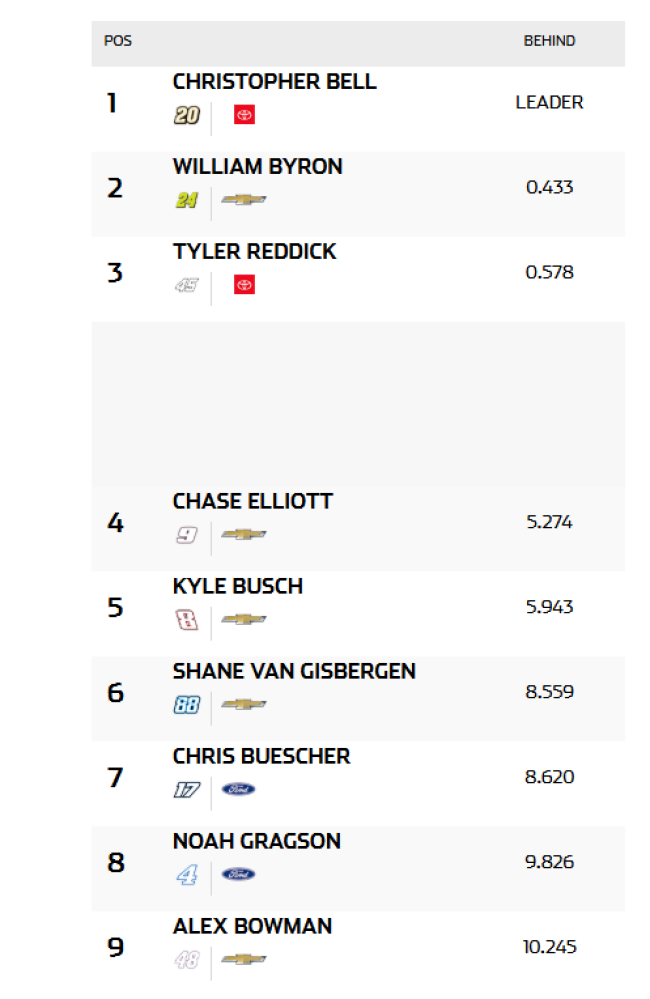650x999 pixels.
Task: Click the Chevrolet logo under Chase Elliott
Action: tap(243, 535)
